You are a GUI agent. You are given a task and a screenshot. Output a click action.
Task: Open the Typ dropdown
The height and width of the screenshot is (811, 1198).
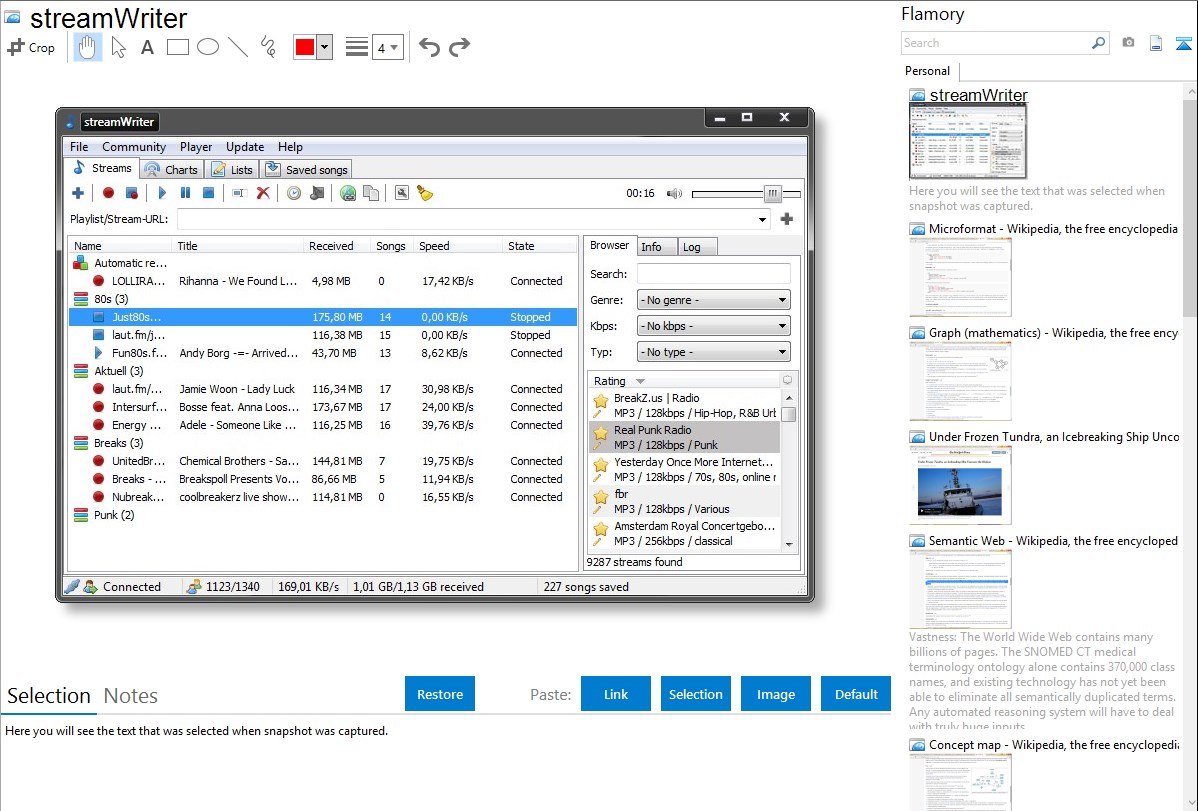click(714, 352)
